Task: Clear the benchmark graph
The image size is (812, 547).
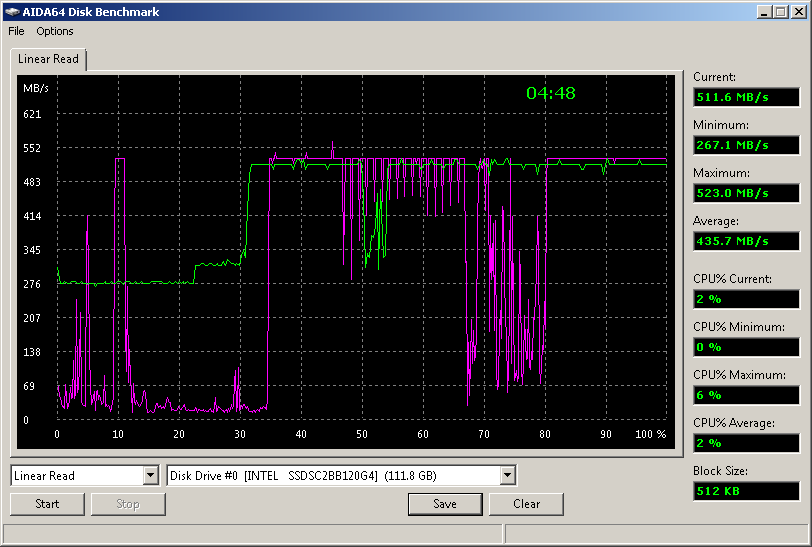Action: [x=526, y=504]
